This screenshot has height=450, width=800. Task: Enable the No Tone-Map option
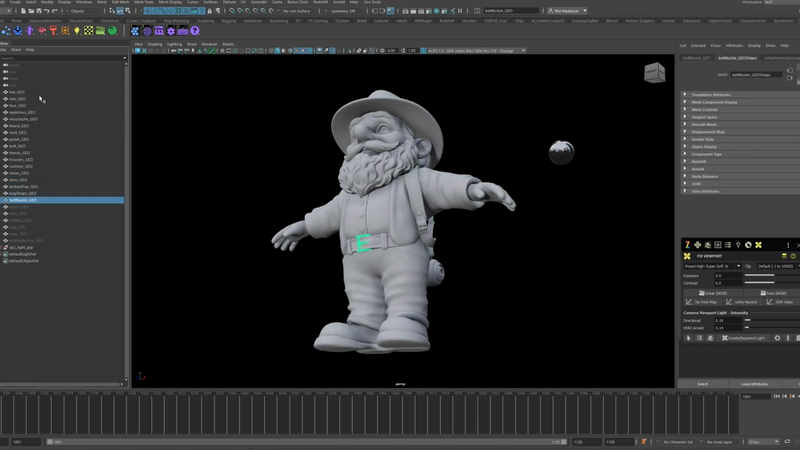click(701, 302)
